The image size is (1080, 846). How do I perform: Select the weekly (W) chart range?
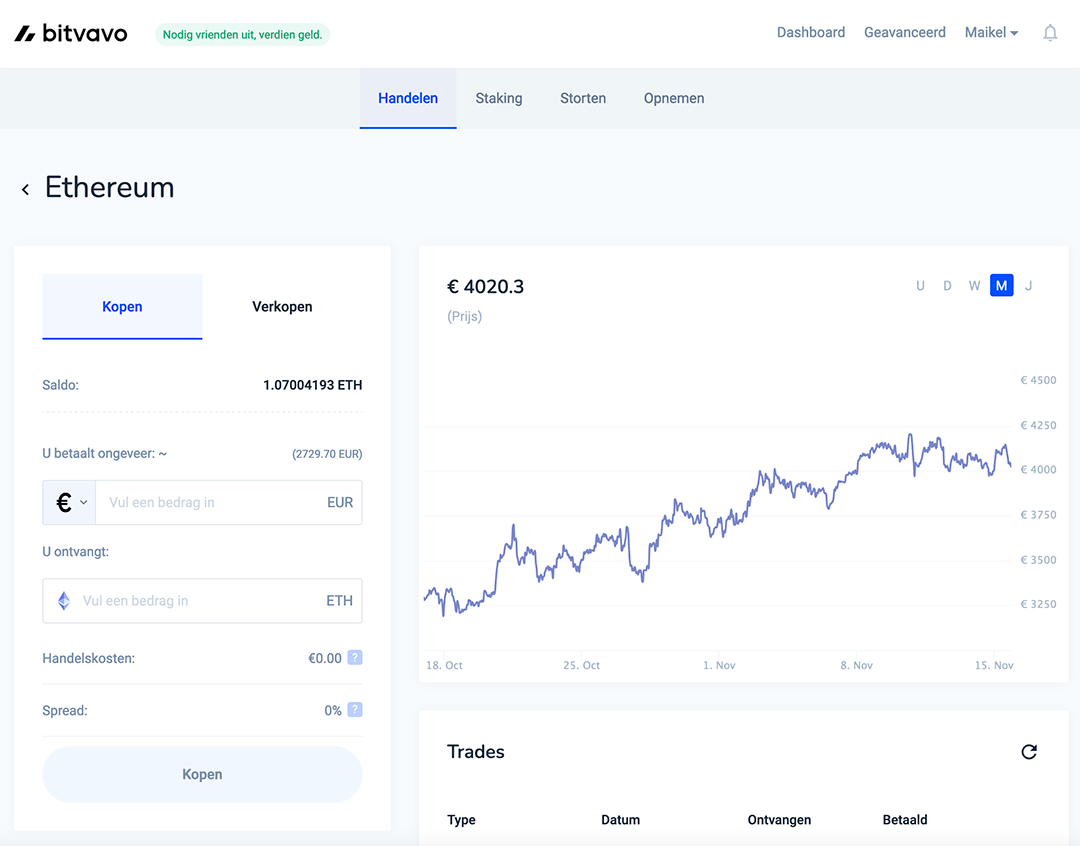(974, 286)
